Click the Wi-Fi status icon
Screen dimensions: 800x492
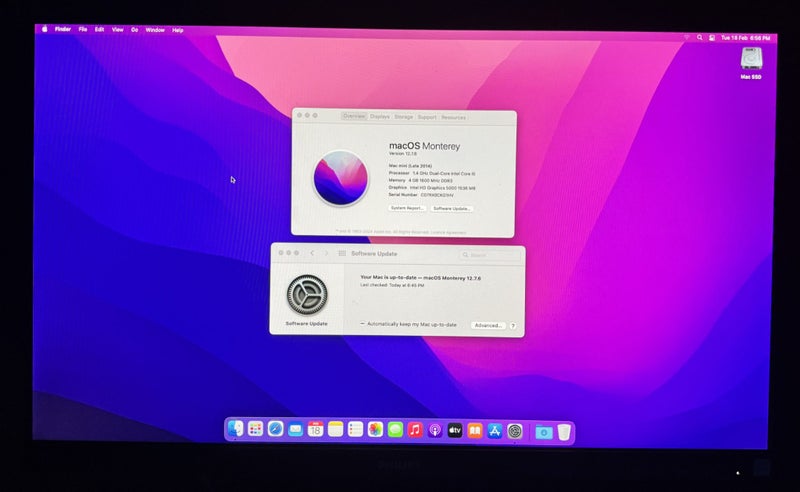(687, 37)
